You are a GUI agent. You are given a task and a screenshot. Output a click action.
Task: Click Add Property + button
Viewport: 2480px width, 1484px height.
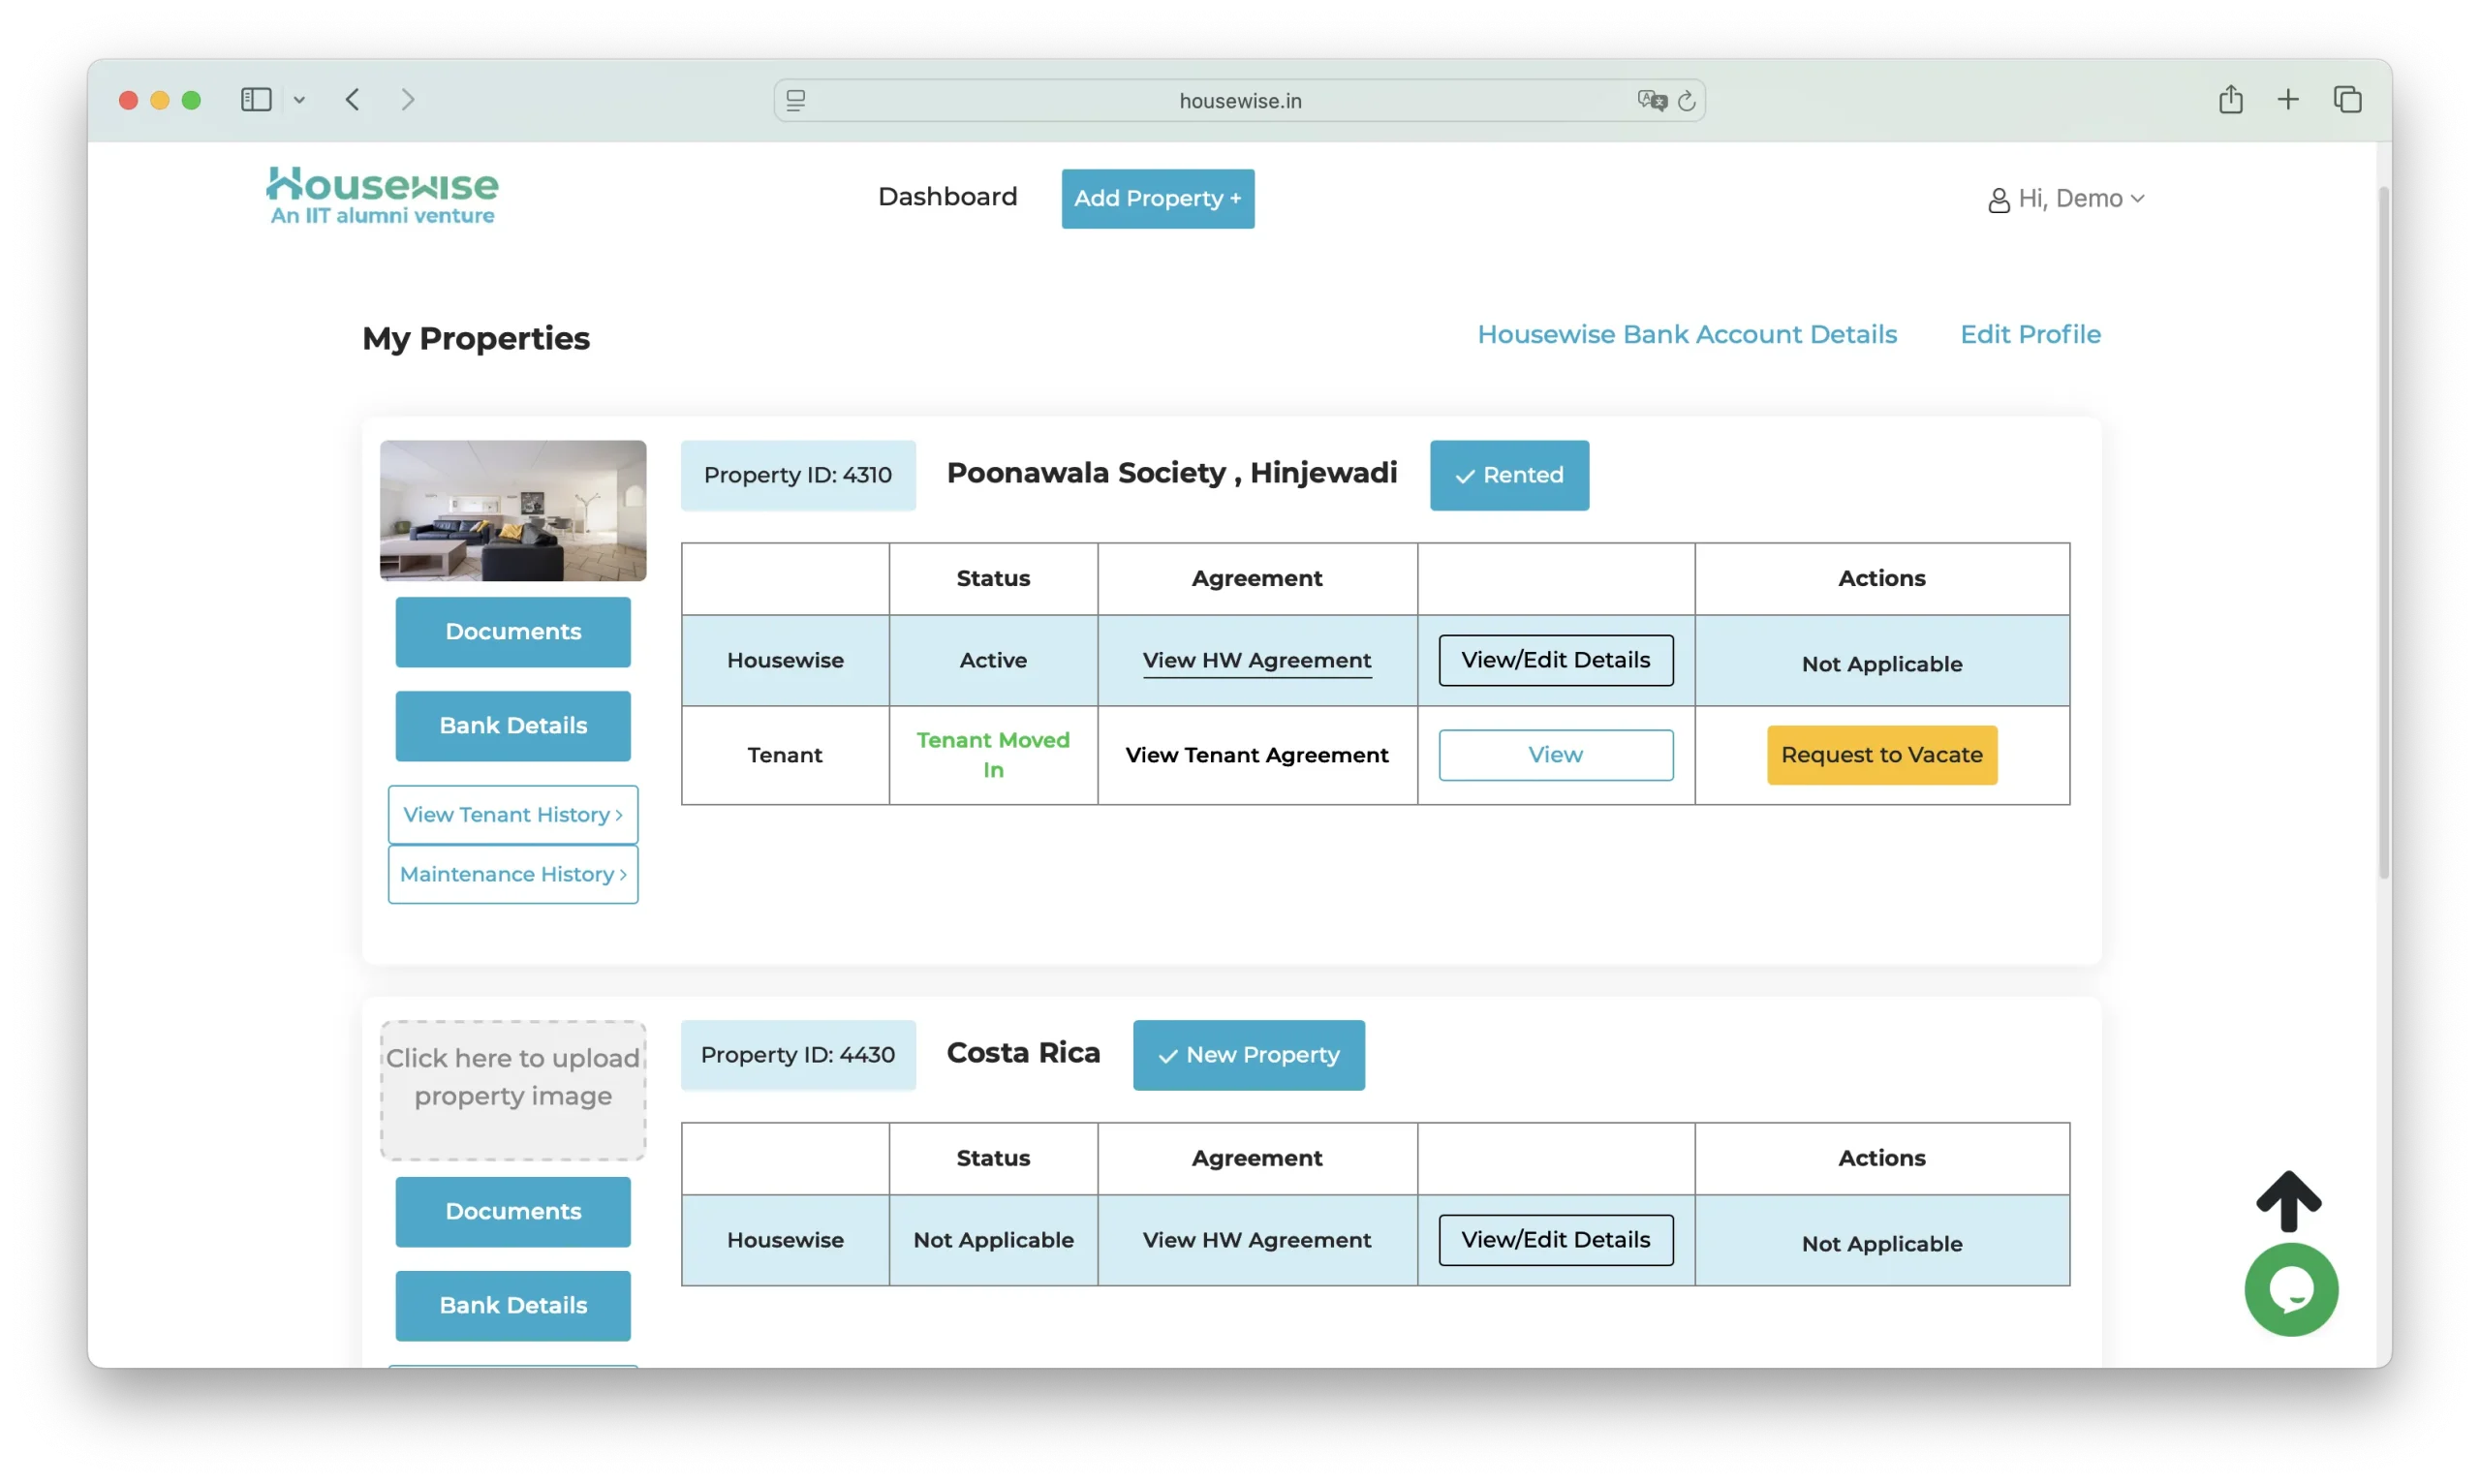coord(1157,199)
